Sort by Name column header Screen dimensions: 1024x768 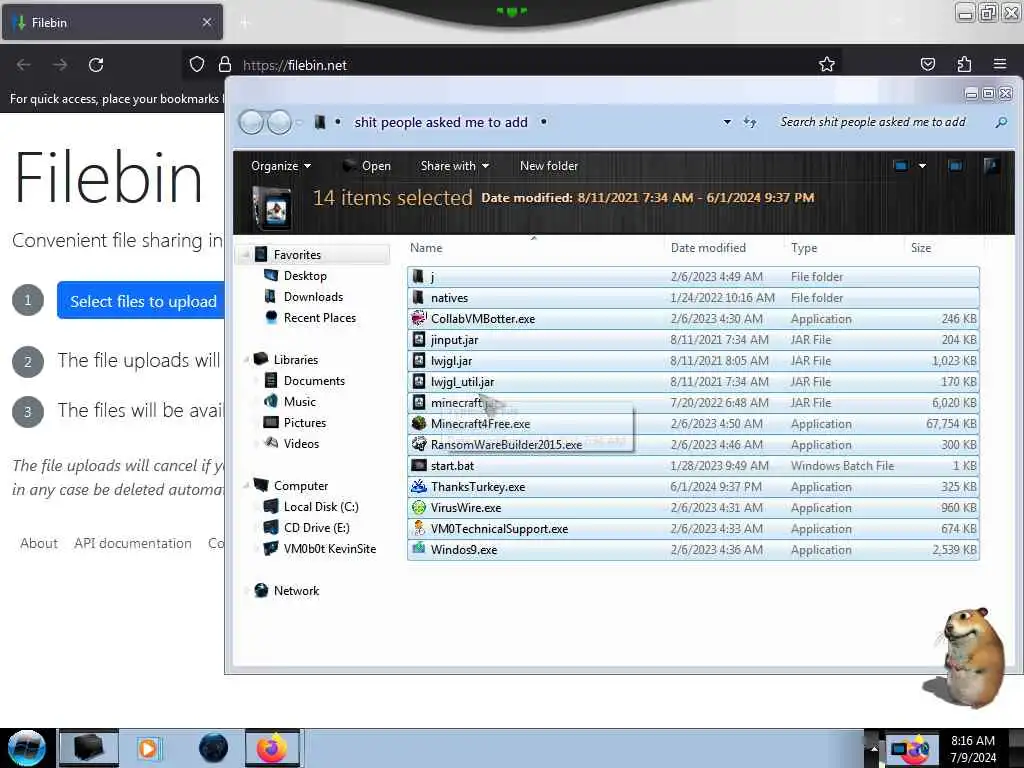426,248
